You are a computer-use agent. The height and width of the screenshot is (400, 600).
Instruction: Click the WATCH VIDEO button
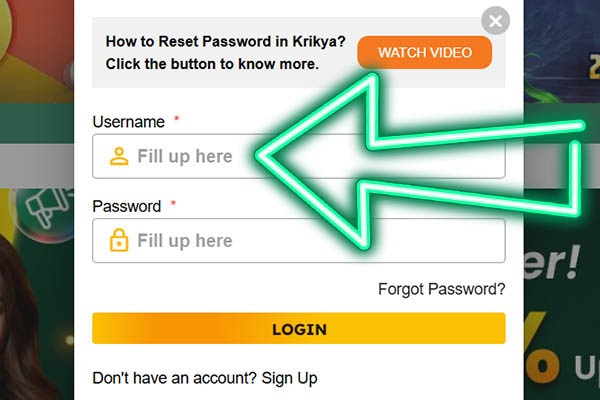pyautogui.click(x=424, y=52)
